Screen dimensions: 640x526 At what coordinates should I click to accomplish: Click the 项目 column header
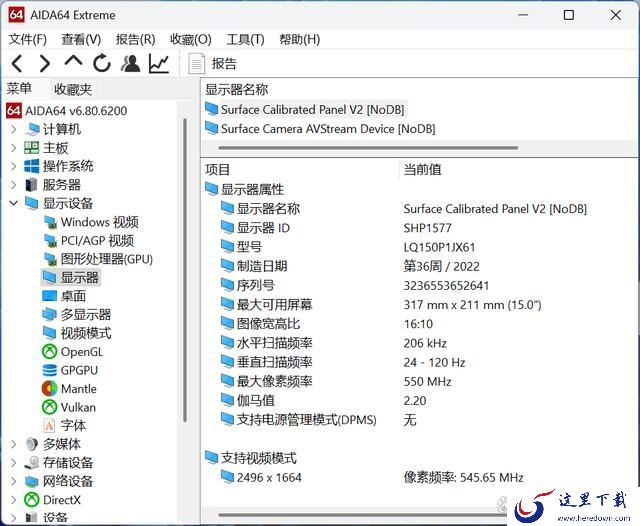(217, 170)
